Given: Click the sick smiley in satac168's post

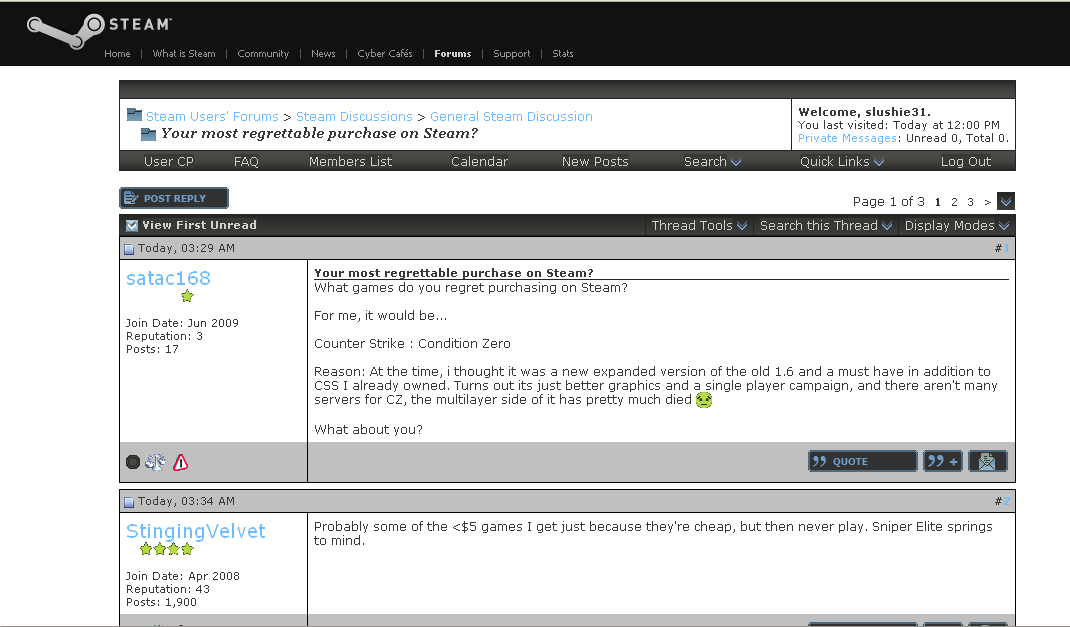Looking at the screenshot, I should pos(704,400).
